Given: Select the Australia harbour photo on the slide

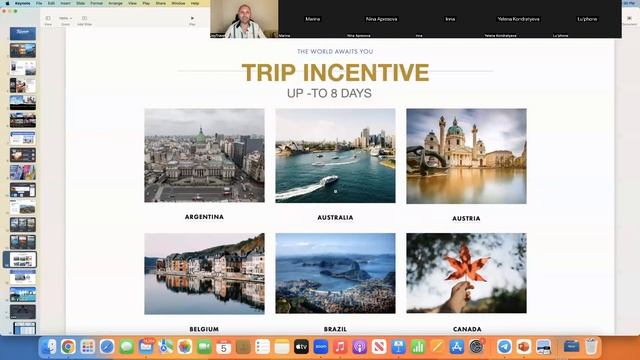Looking at the screenshot, I should 335,156.
